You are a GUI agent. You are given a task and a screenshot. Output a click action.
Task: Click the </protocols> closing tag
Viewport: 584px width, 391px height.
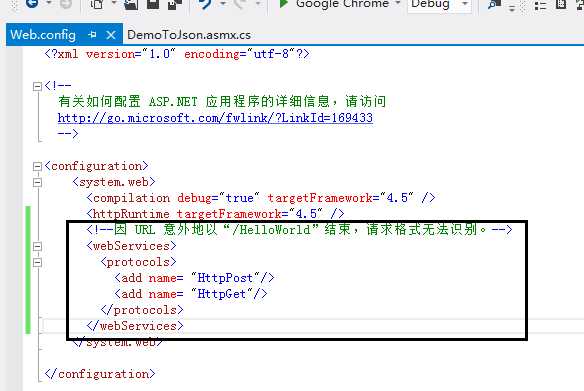142,310
